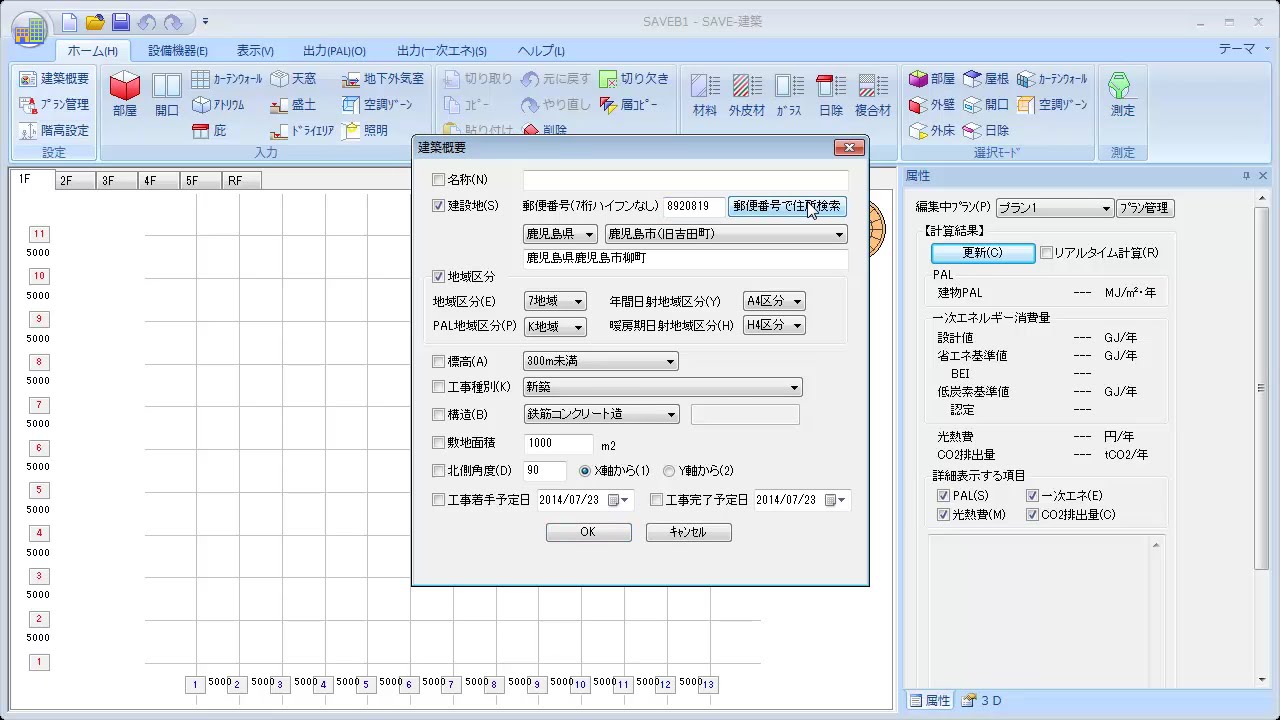The image size is (1280, 720).
Task: Click the 測定 measure tool
Action: click(1123, 94)
